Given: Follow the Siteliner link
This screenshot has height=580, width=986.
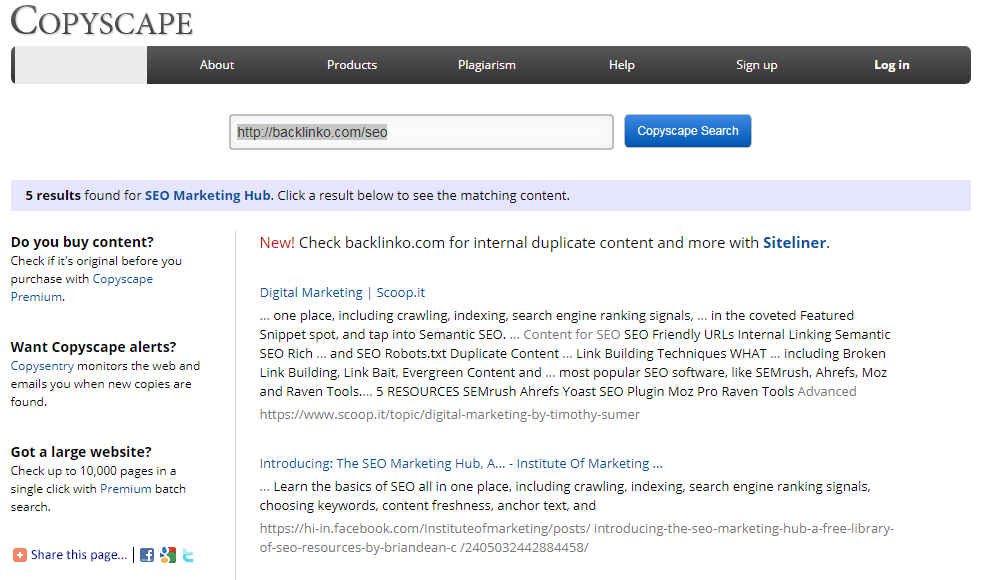Looking at the screenshot, I should [x=794, y=243].
